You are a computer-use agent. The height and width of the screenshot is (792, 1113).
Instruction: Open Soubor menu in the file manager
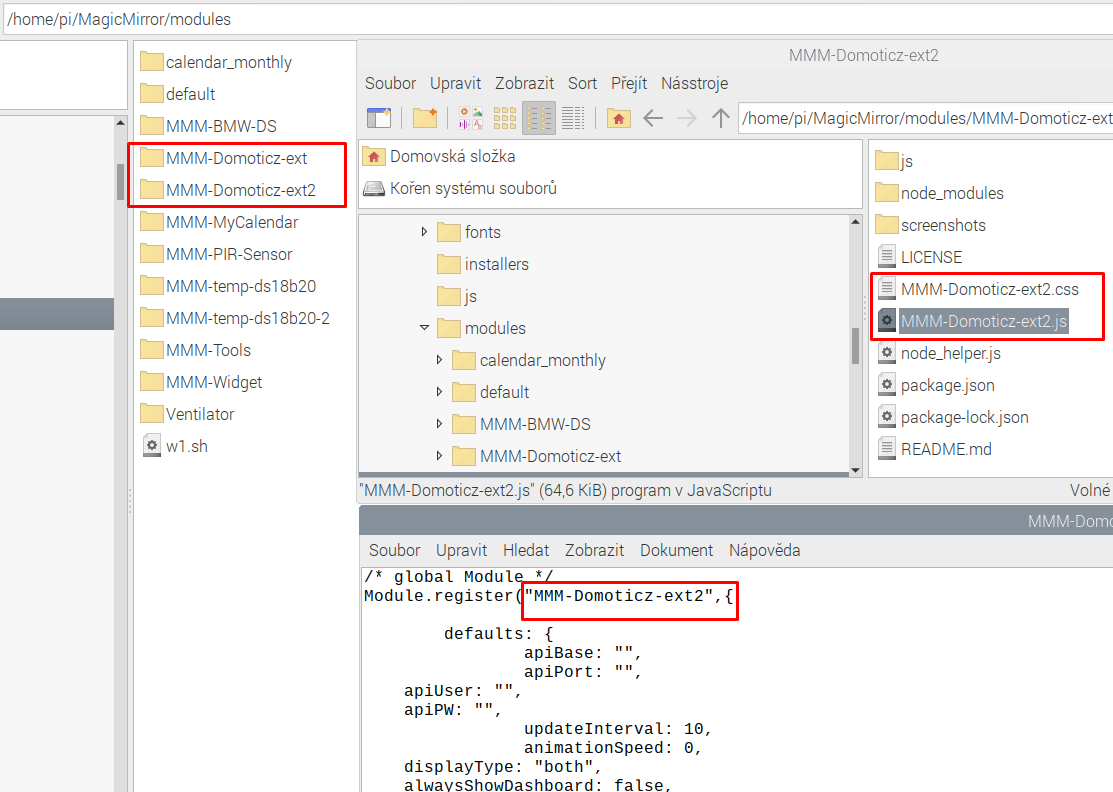pos(390,84)
